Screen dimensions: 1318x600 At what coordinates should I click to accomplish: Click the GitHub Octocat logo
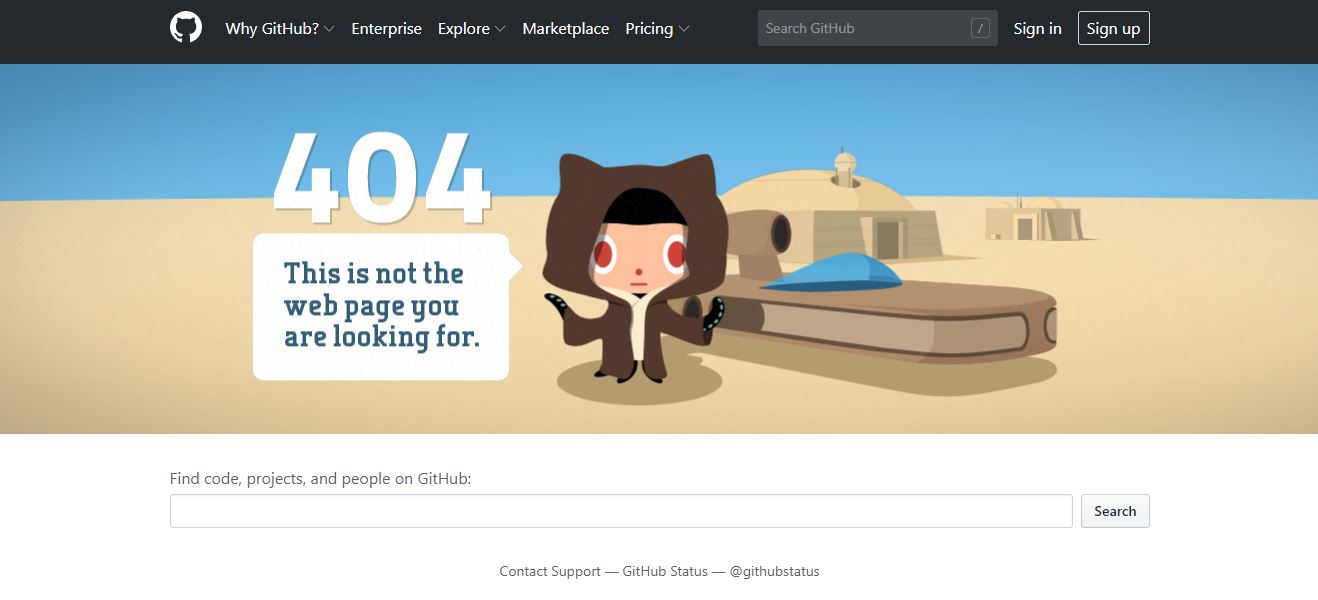[x=186, y=28]
